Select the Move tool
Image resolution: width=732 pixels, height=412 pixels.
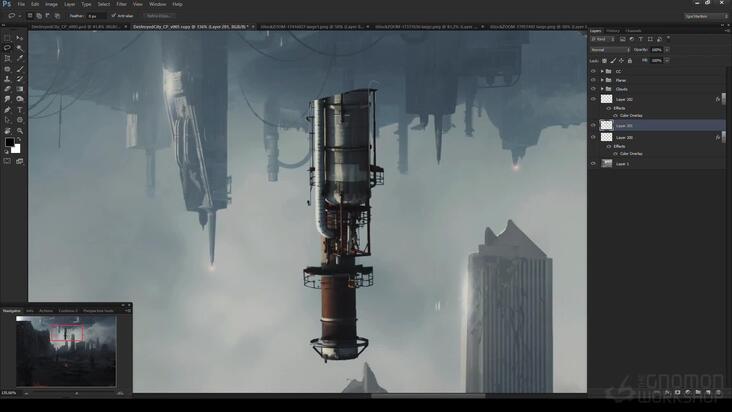click(x=20, y=37)
